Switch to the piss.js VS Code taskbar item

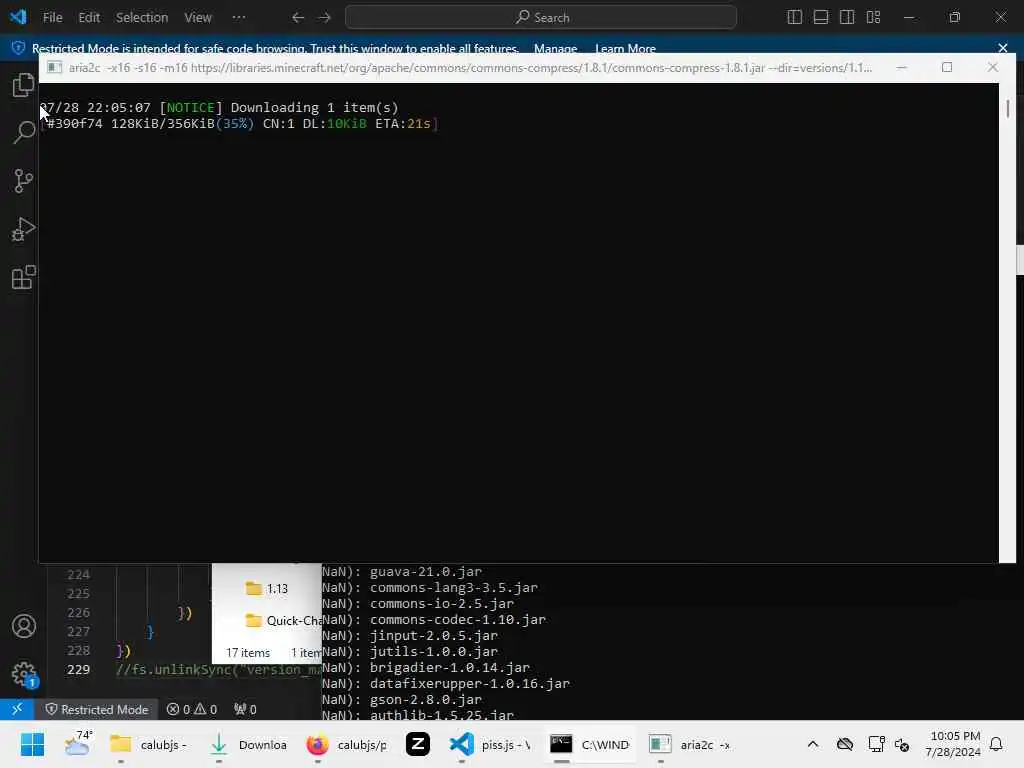(x=491, y=744)
